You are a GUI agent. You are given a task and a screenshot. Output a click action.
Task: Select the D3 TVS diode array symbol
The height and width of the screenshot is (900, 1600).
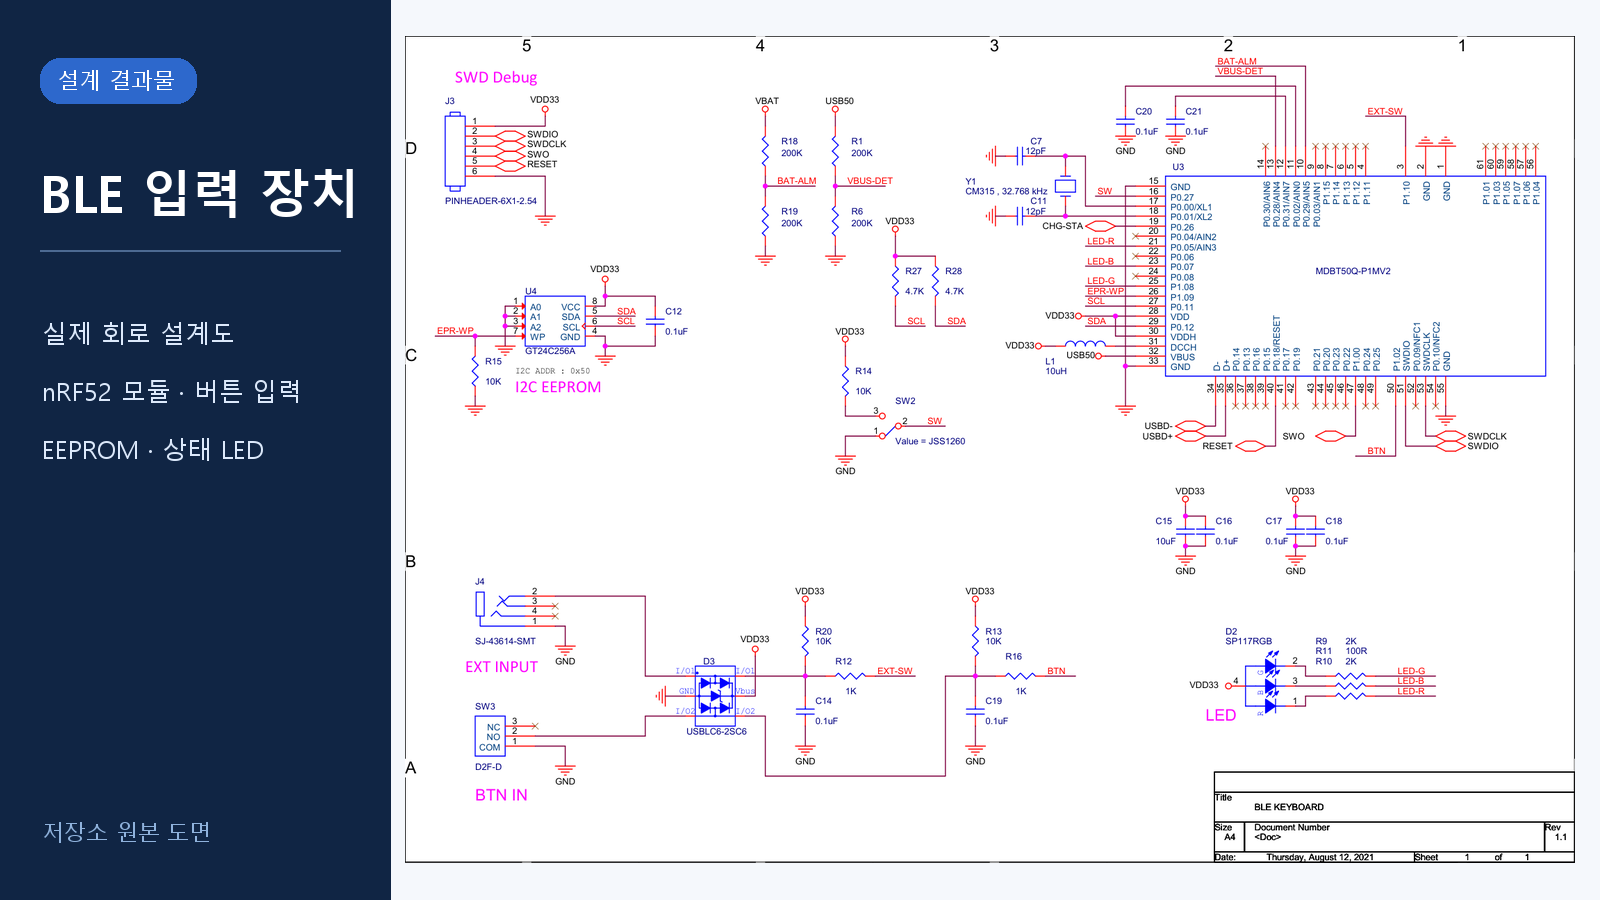coord(715,695)
